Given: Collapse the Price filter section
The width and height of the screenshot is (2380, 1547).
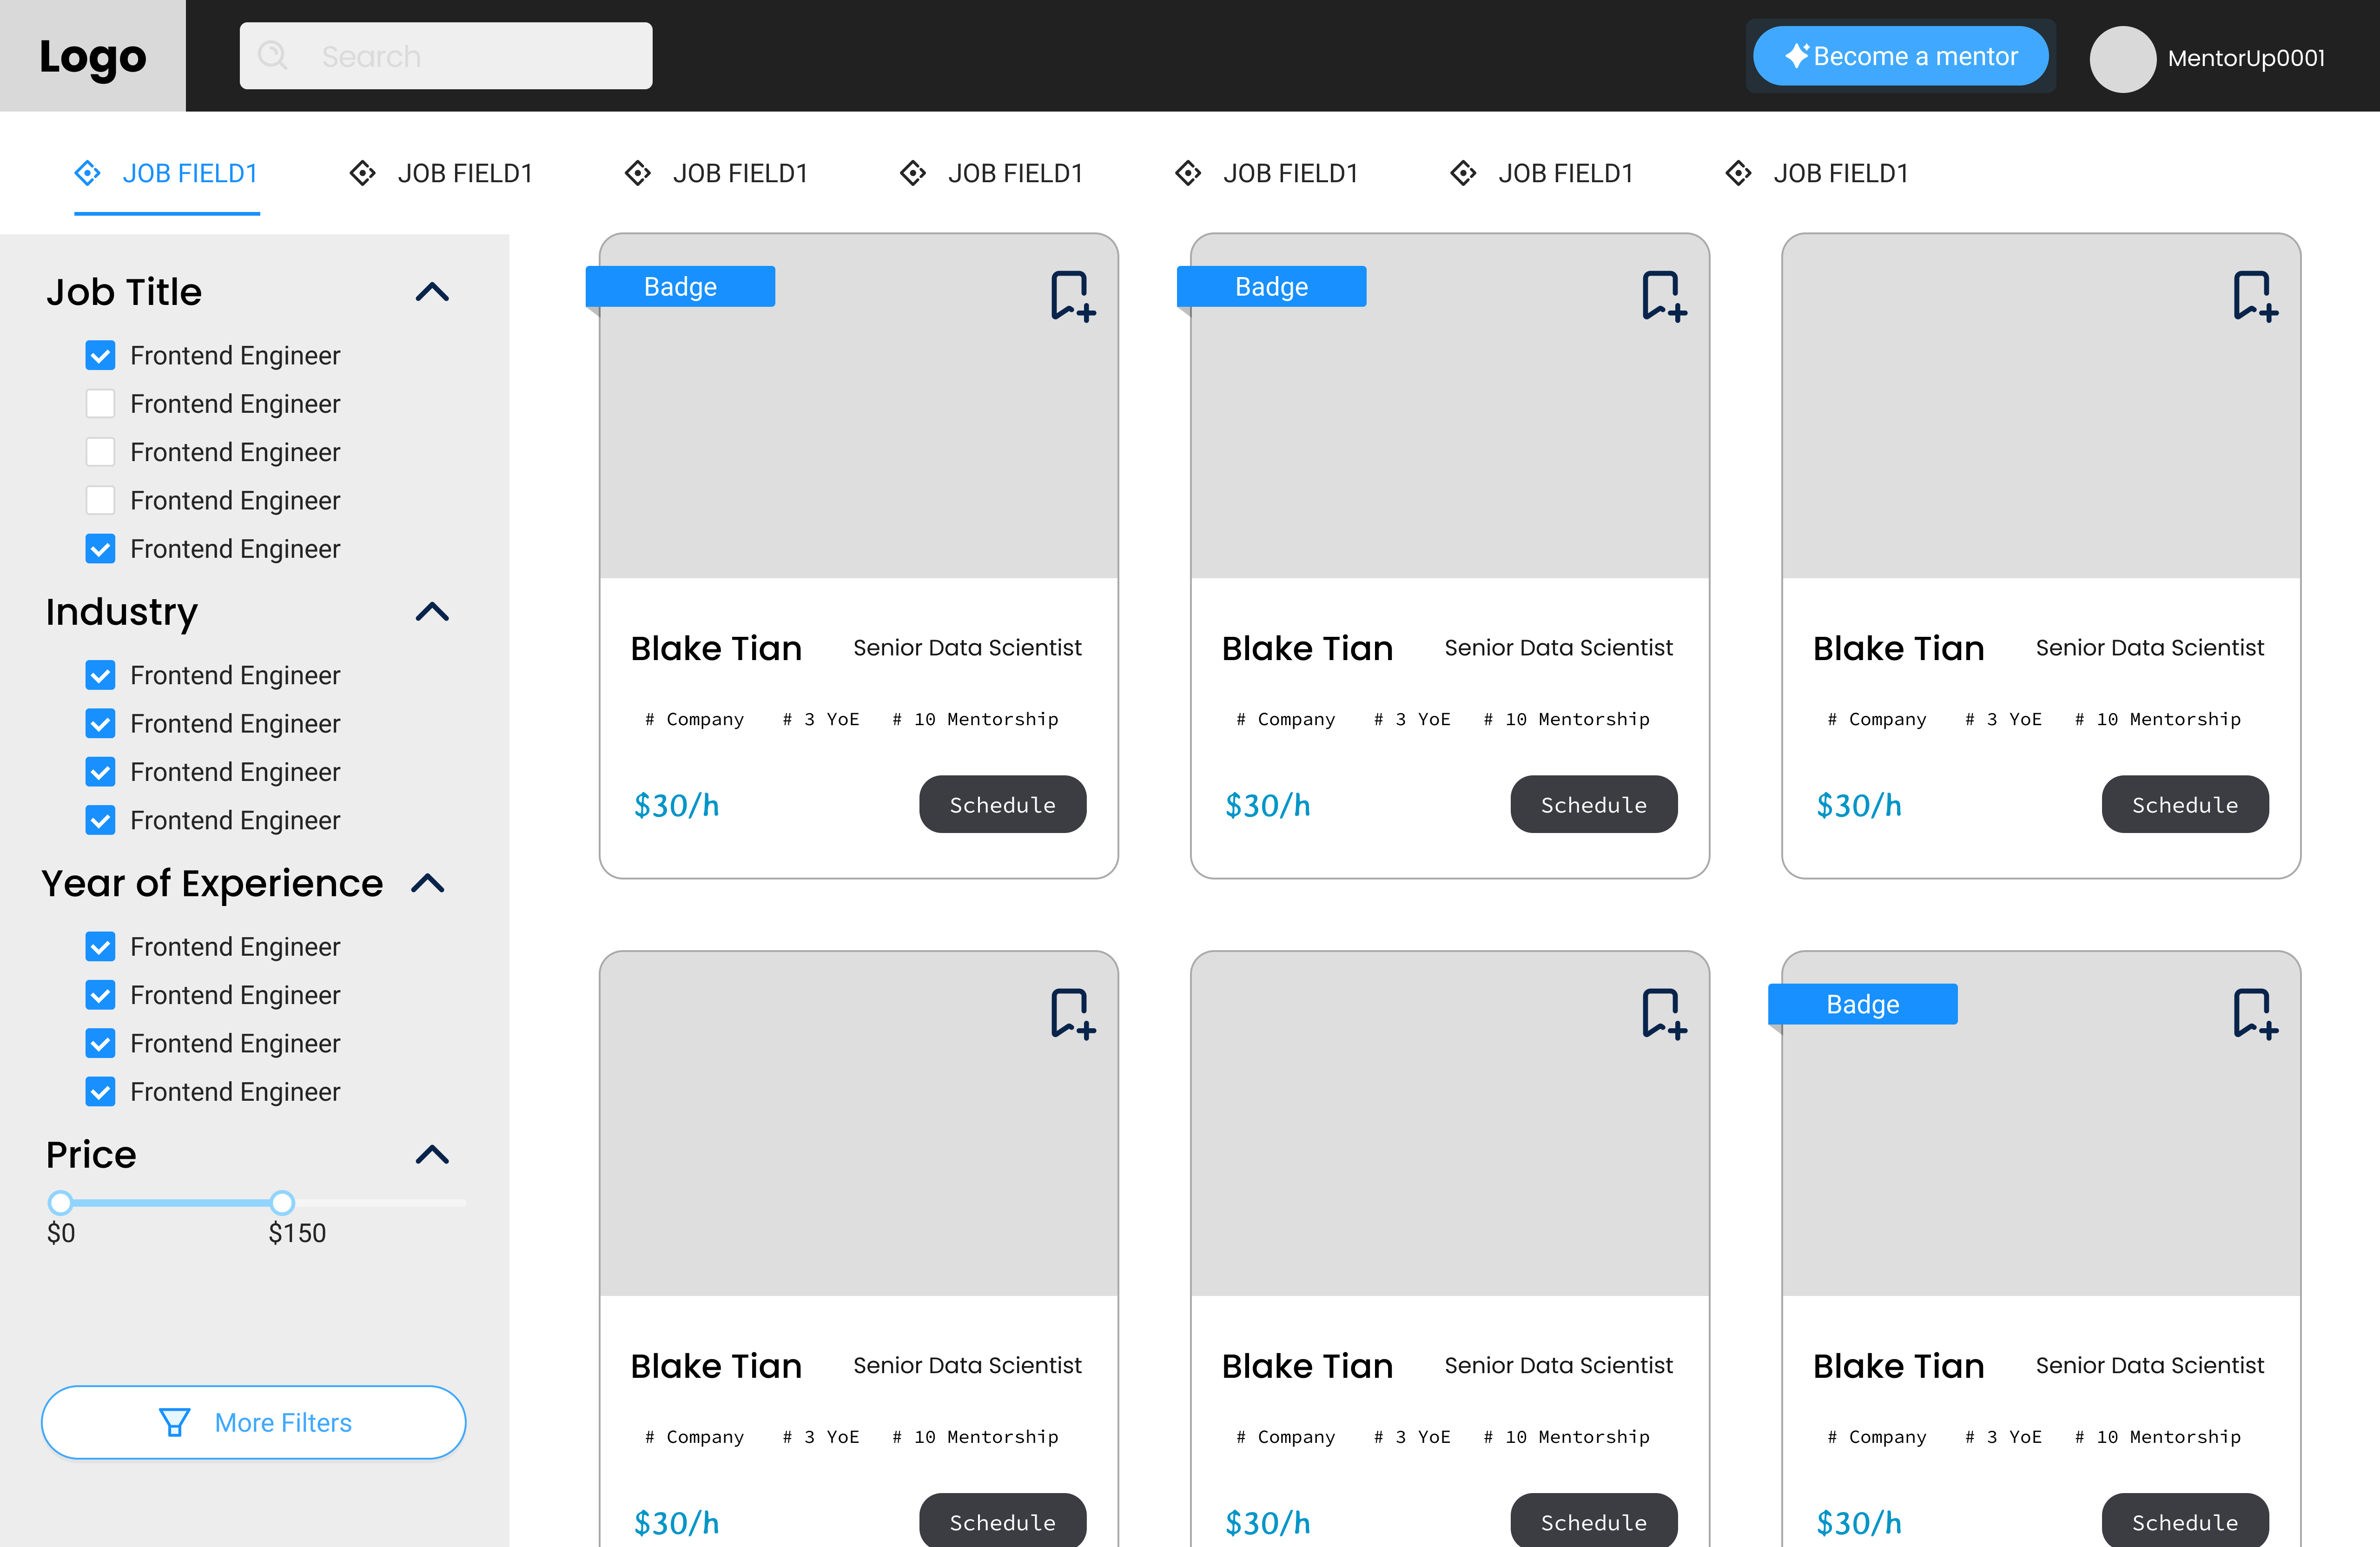Looking at the screenshot, I should tap(432, 1155).
